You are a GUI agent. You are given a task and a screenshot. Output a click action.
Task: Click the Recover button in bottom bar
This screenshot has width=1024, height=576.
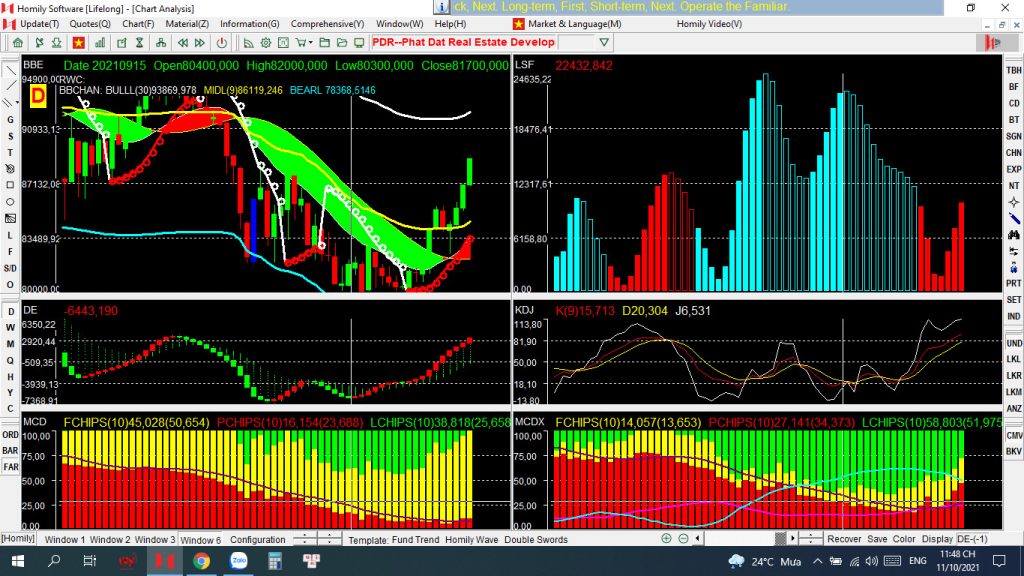tap(844, 539)
